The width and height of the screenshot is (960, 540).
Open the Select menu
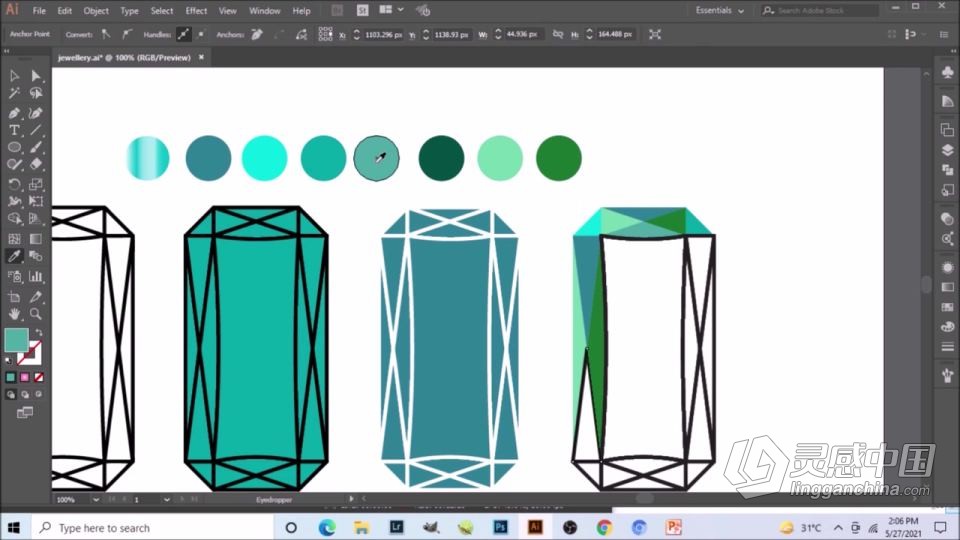point(162,10)
